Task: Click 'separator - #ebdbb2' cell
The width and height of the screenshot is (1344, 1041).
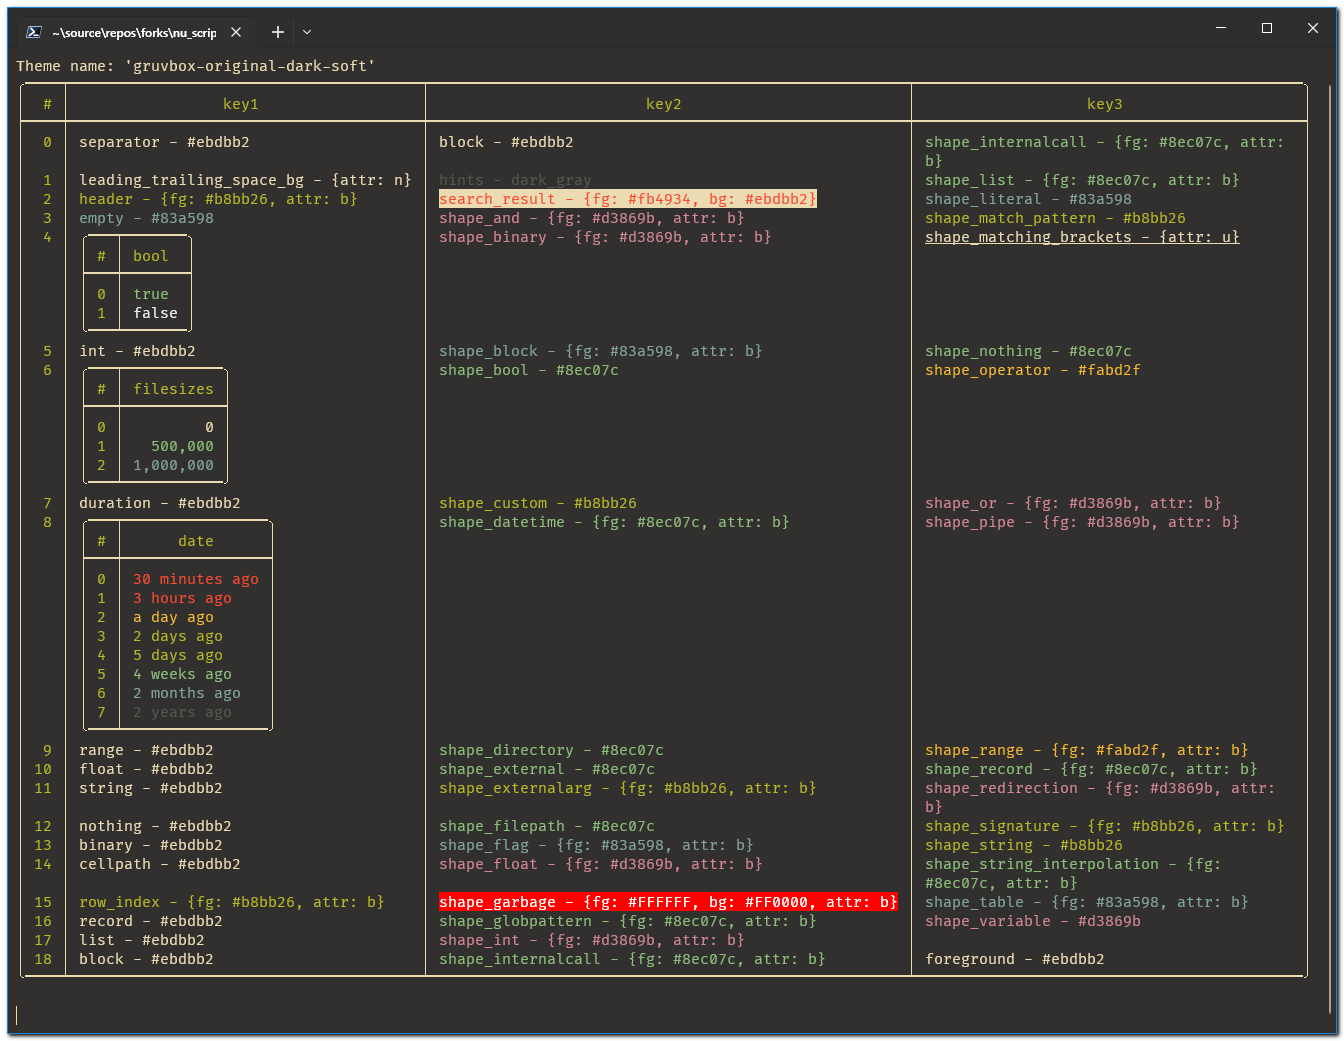Action: (164, 142)
